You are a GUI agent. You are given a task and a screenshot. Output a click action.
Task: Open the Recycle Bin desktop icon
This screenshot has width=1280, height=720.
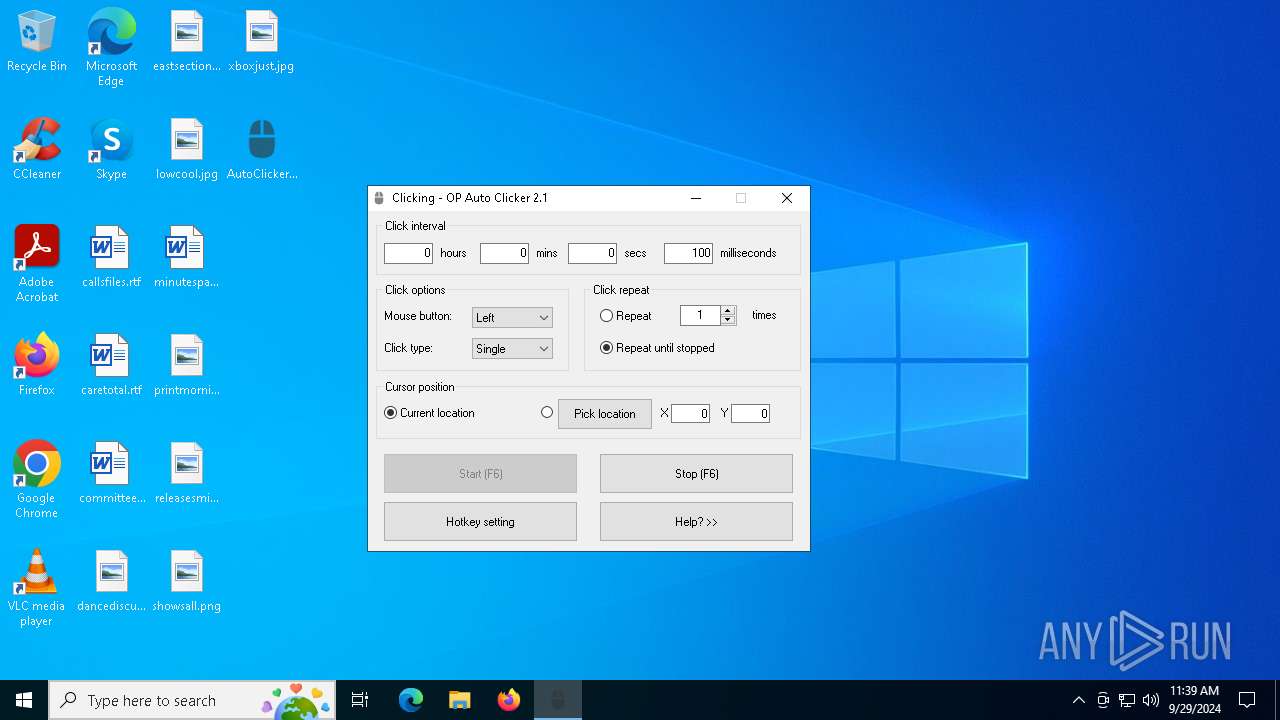[37, 41]
